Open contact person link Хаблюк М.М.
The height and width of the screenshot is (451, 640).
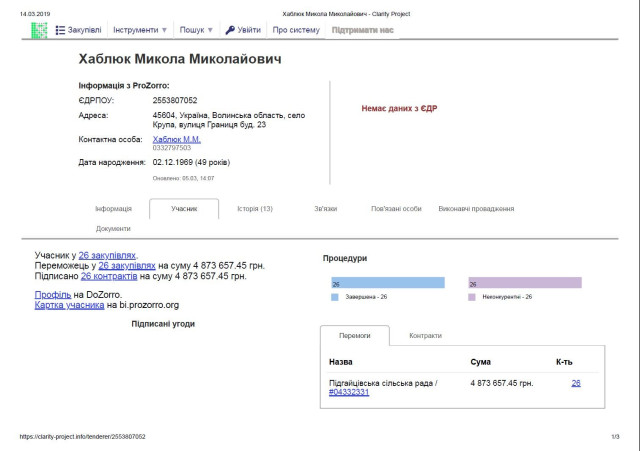tap(176, 139)
